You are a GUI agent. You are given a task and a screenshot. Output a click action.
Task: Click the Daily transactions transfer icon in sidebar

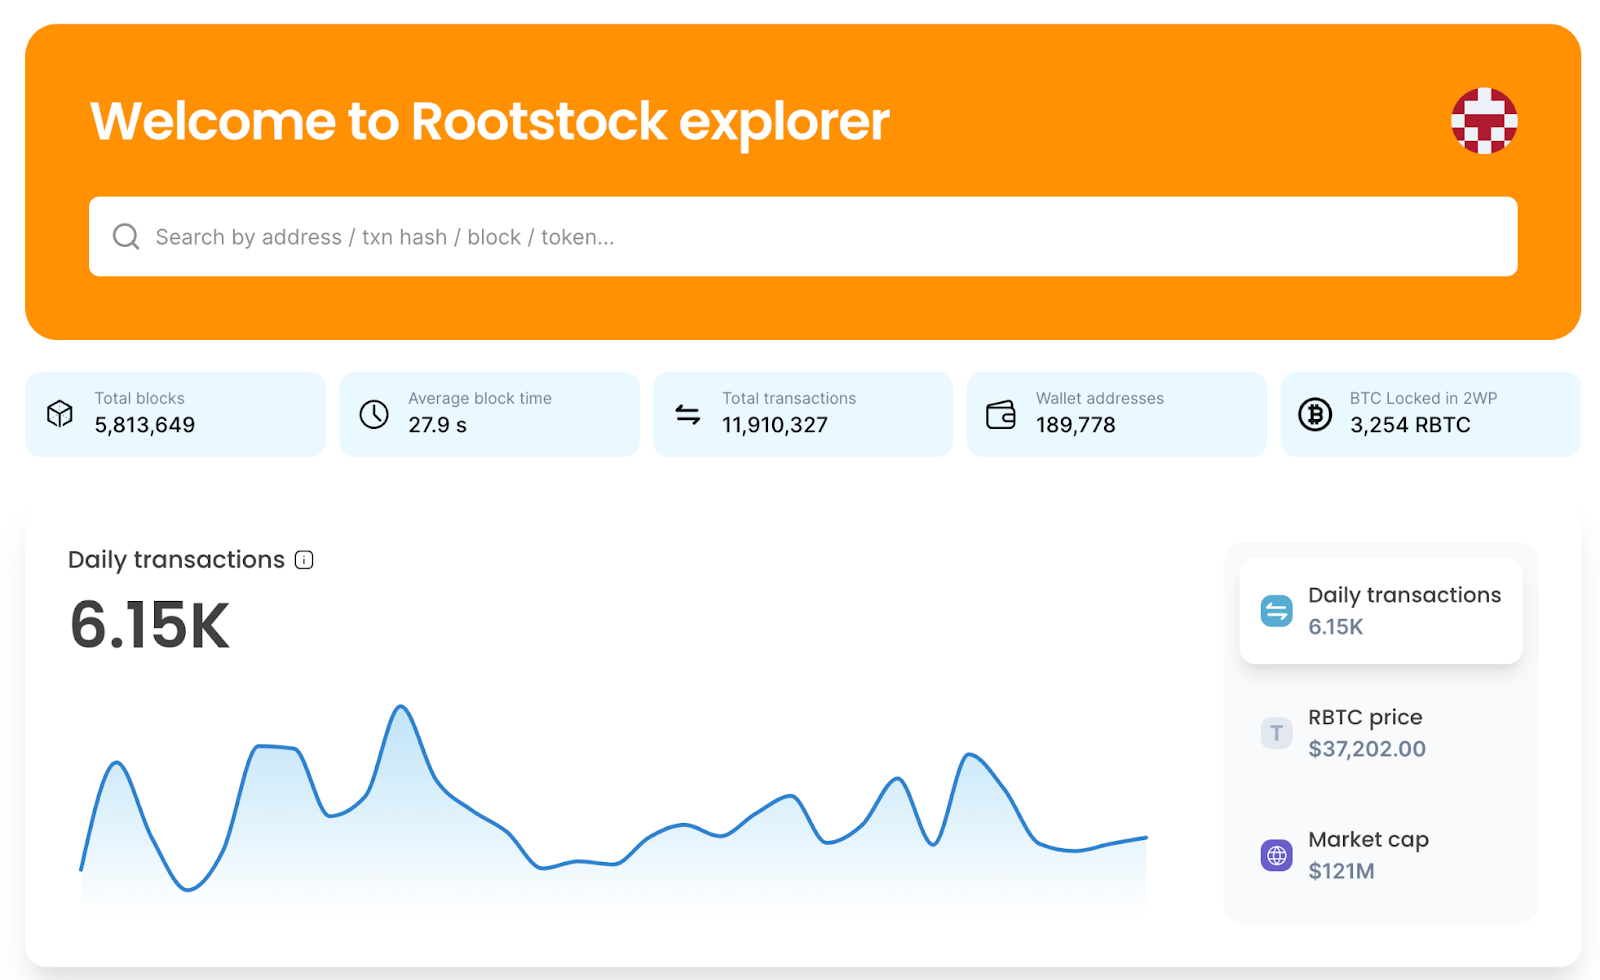1276,610
